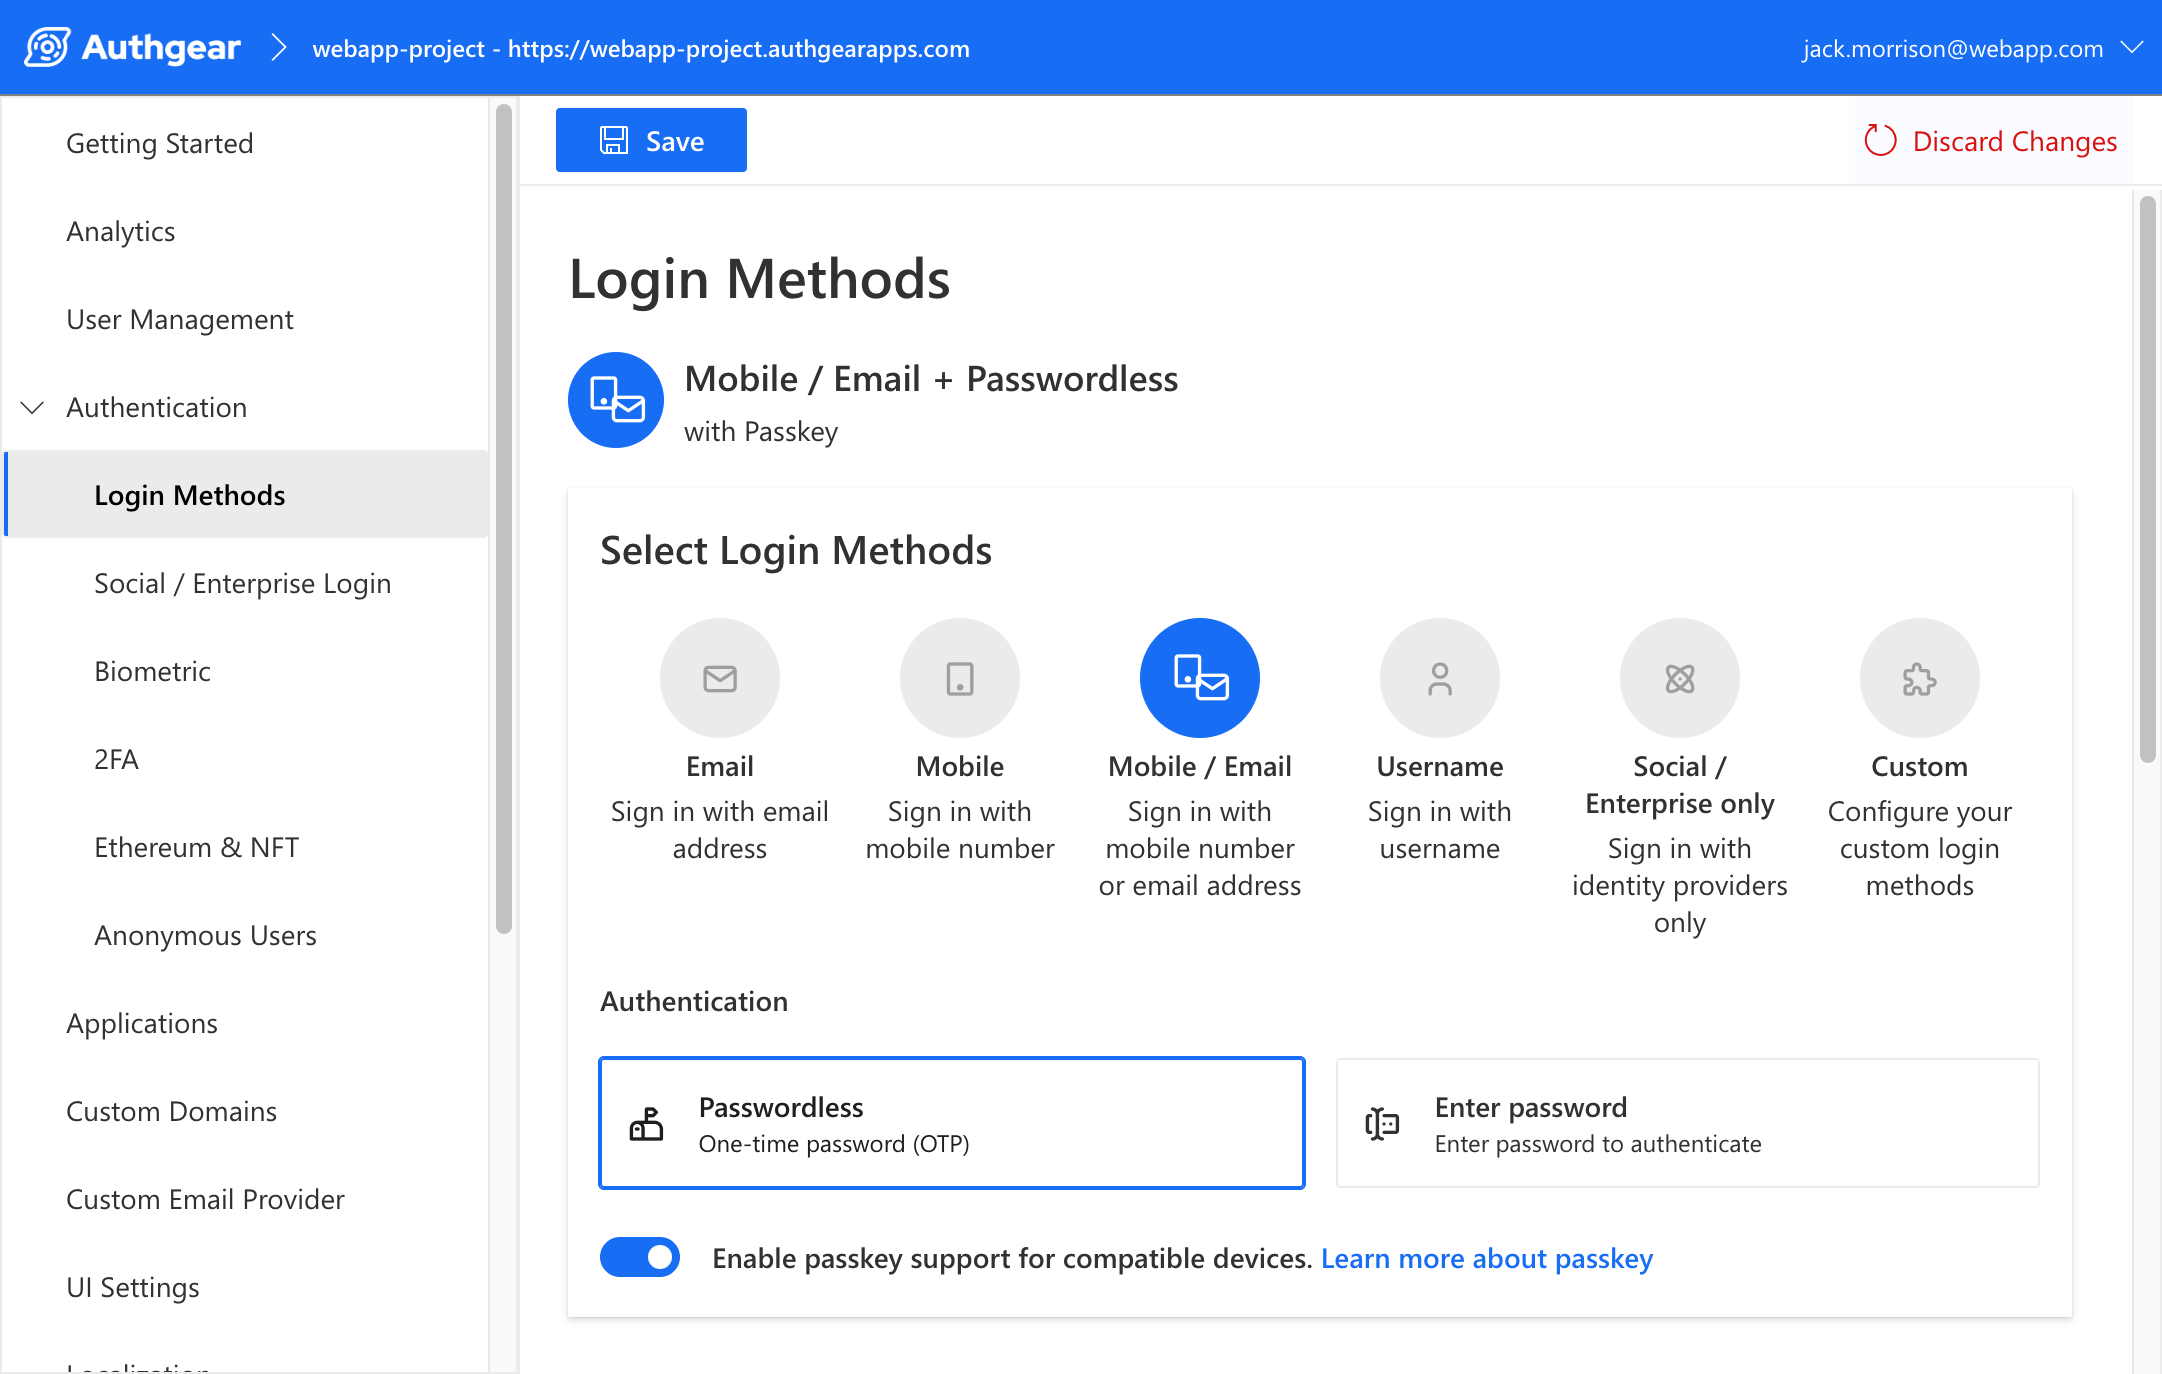The width and height of the screenshot is (2162, 1374).
Task: Disable passkey support for compatible devices
Action: (x=640, y=1257)
